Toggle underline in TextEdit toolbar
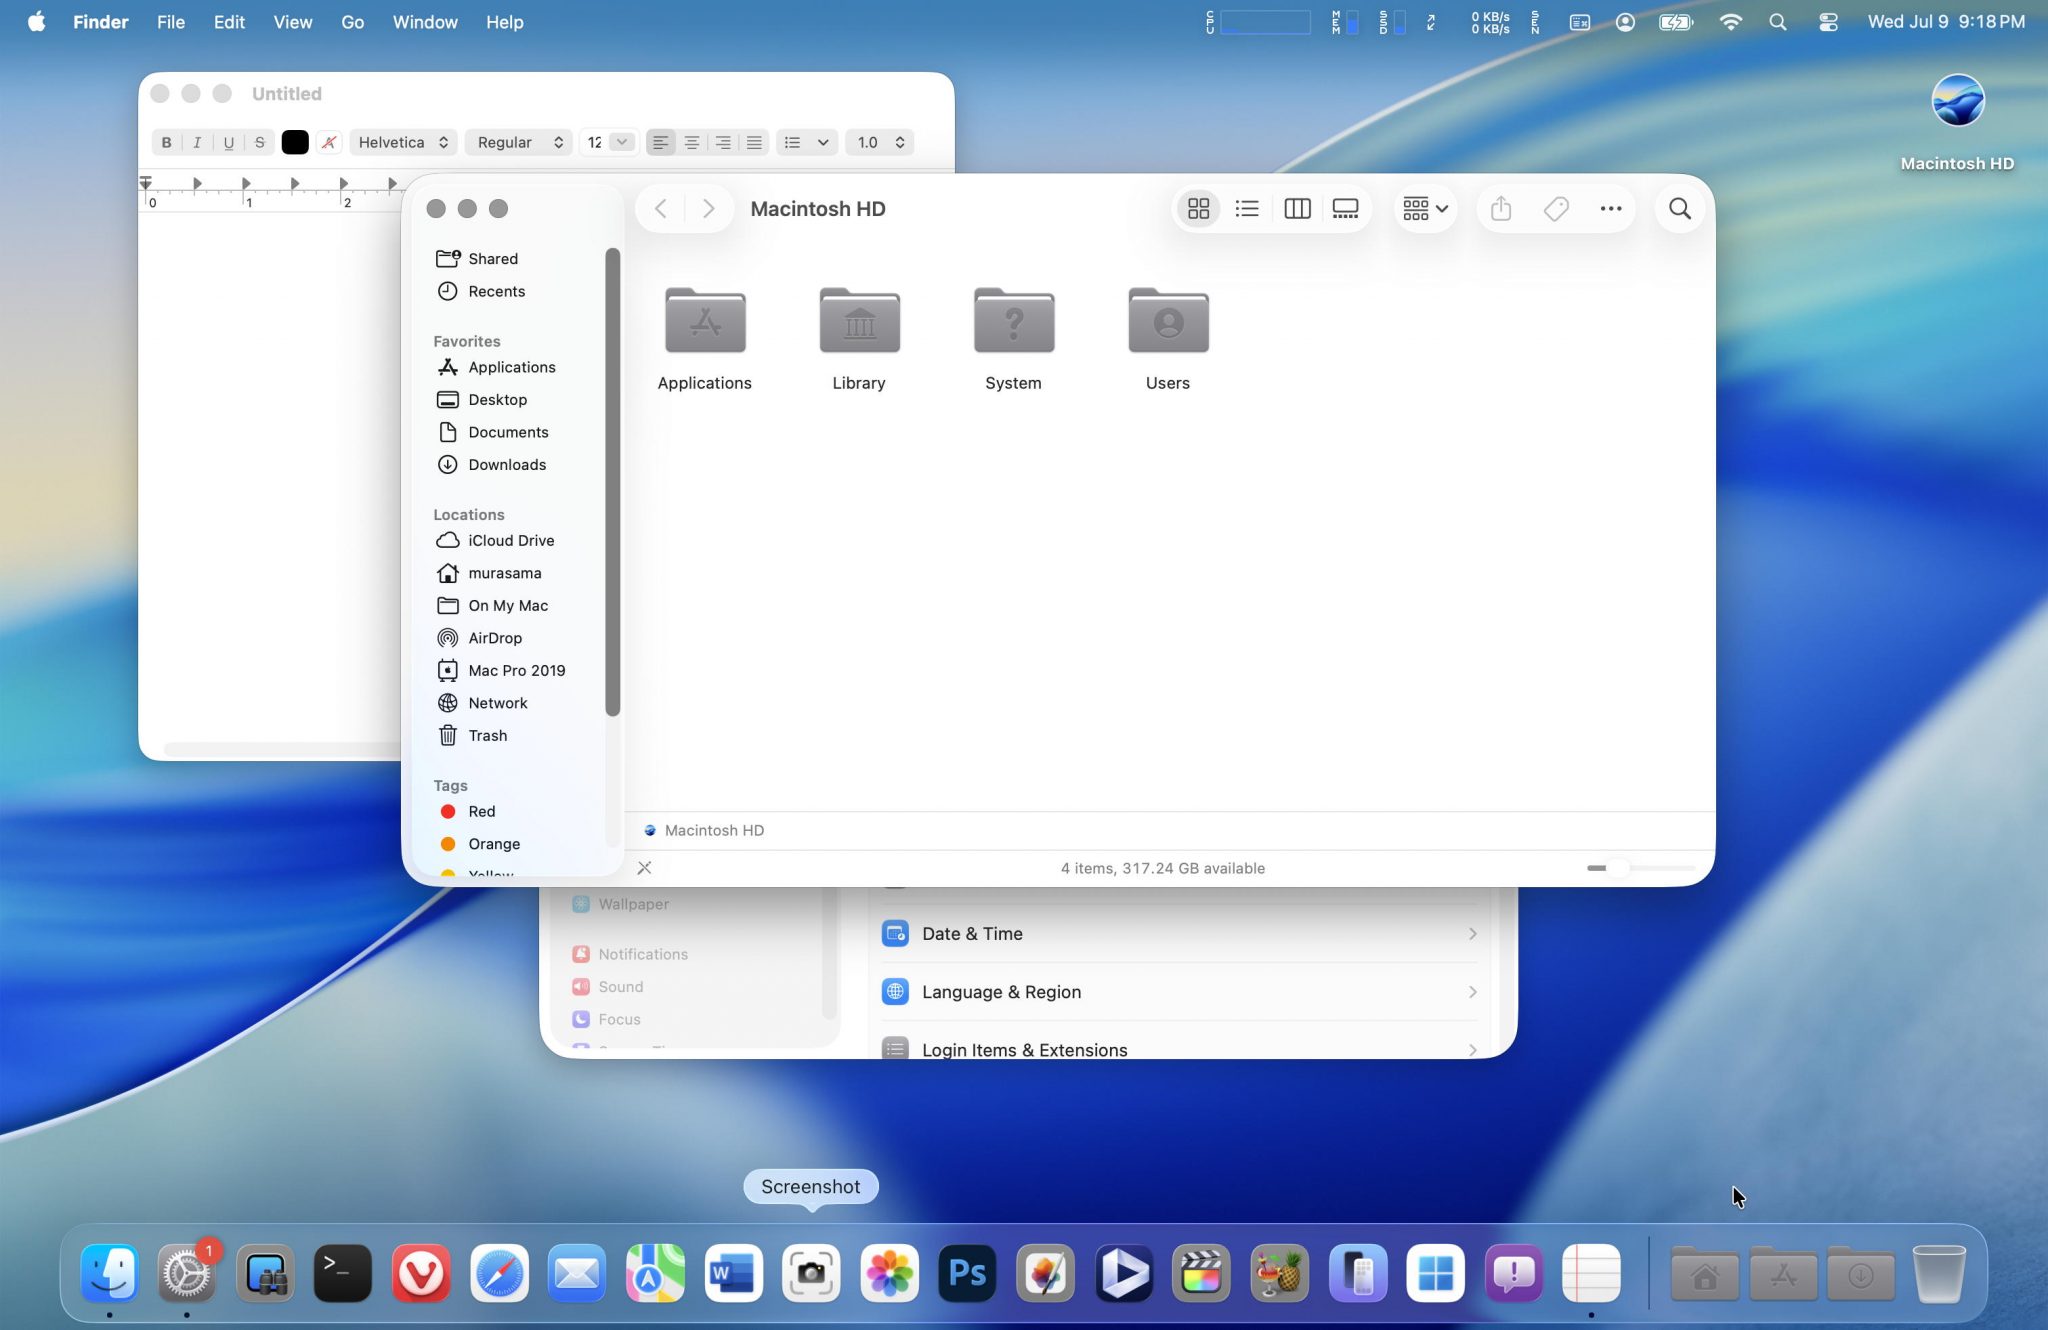 [x=228, y=142]
